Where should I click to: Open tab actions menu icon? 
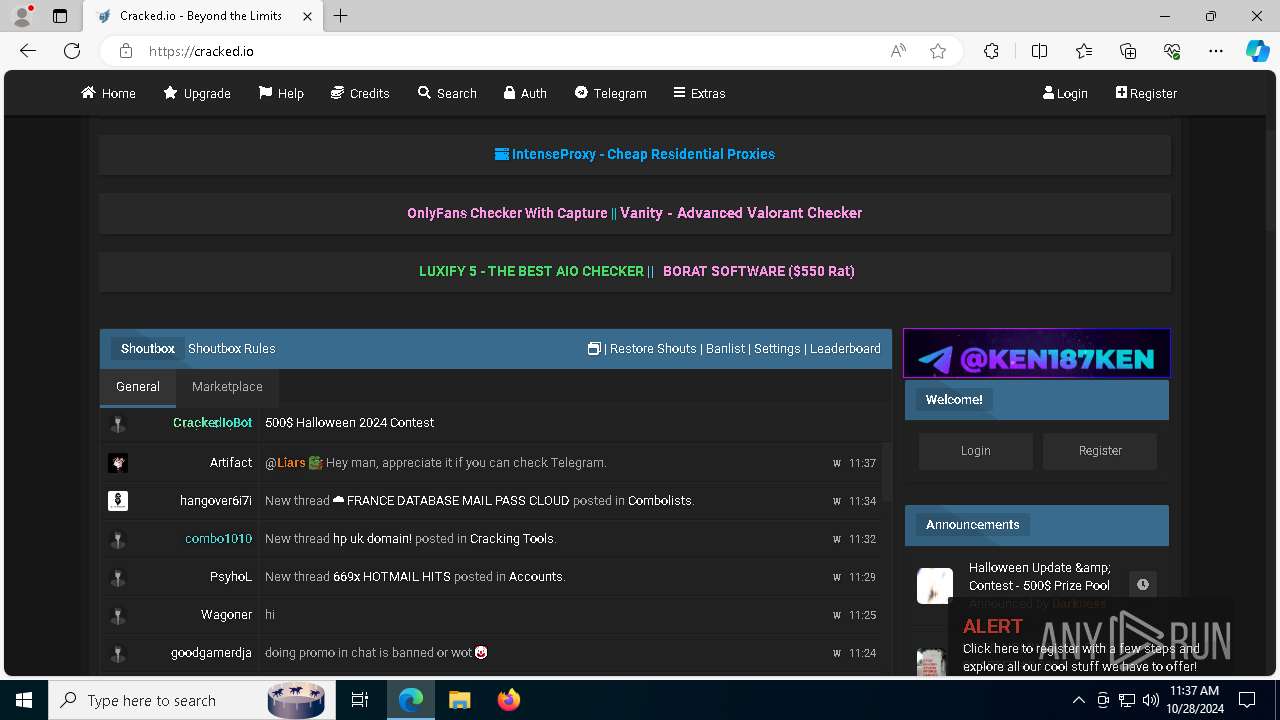[x=60, y=16]
